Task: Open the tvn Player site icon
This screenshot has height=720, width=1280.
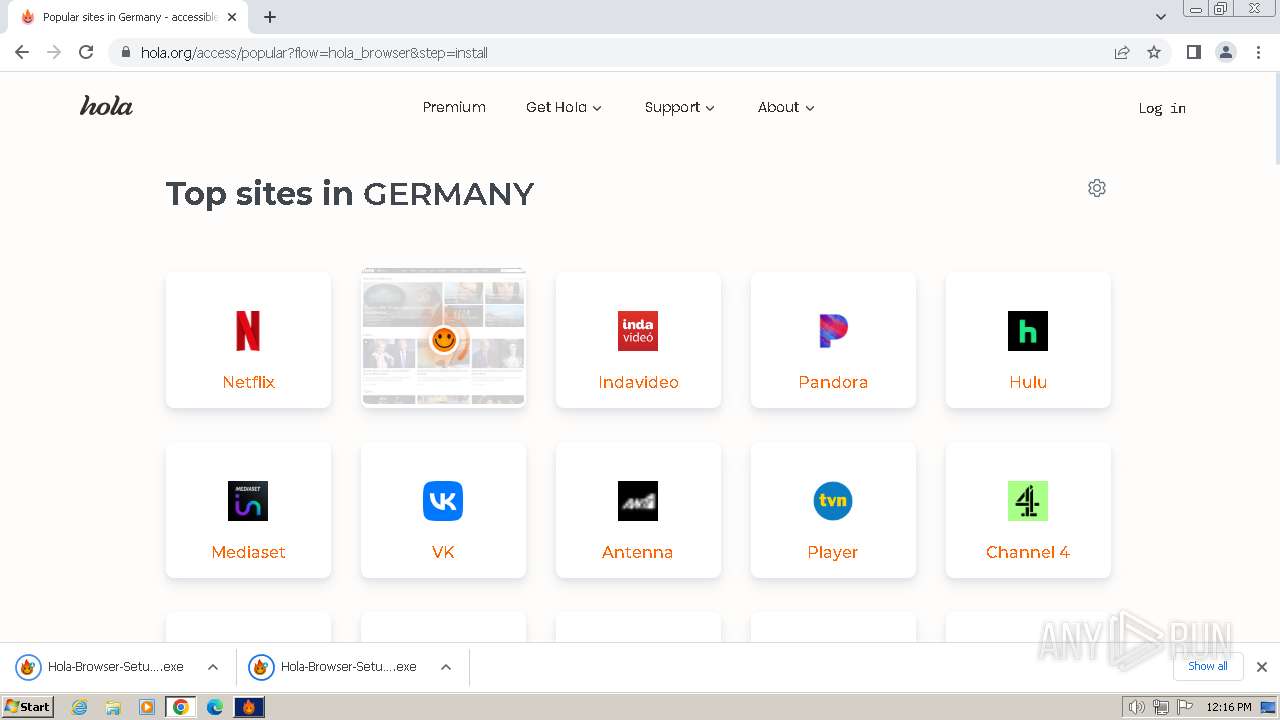Action: pos(833,501)
